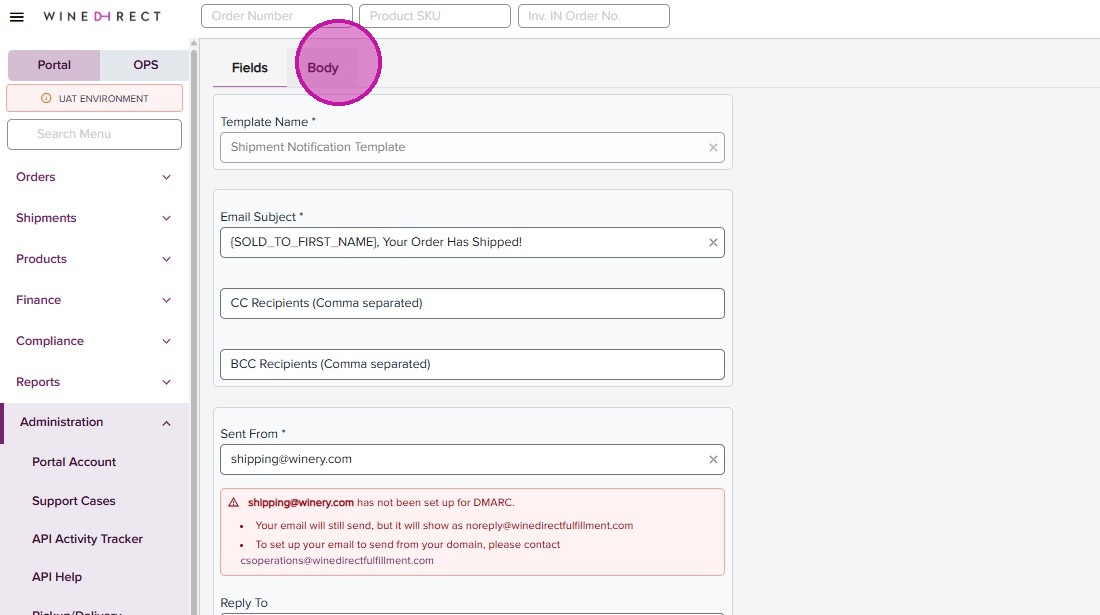This screenshot has height=615, width=1100.
Task: Open Support Cases in sidebar
Action: coord(74,501)
